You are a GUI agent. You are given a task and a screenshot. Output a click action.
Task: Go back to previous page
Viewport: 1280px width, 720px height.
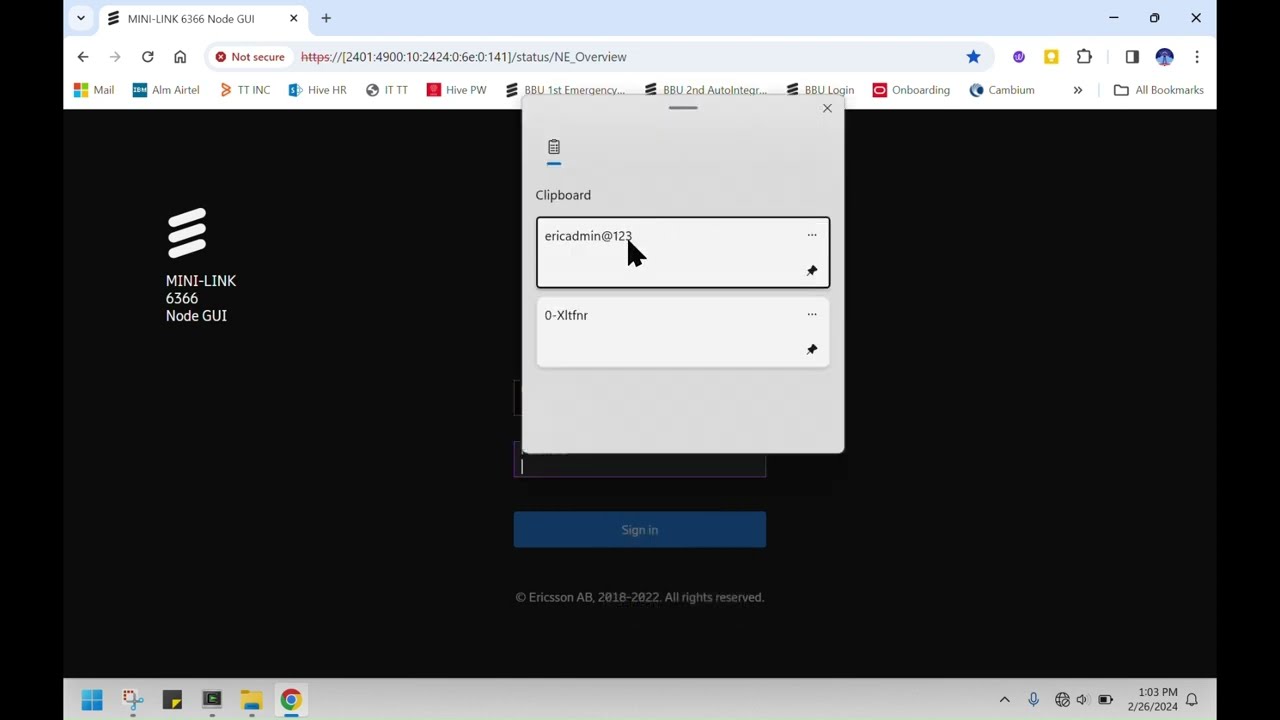(83, 57)
